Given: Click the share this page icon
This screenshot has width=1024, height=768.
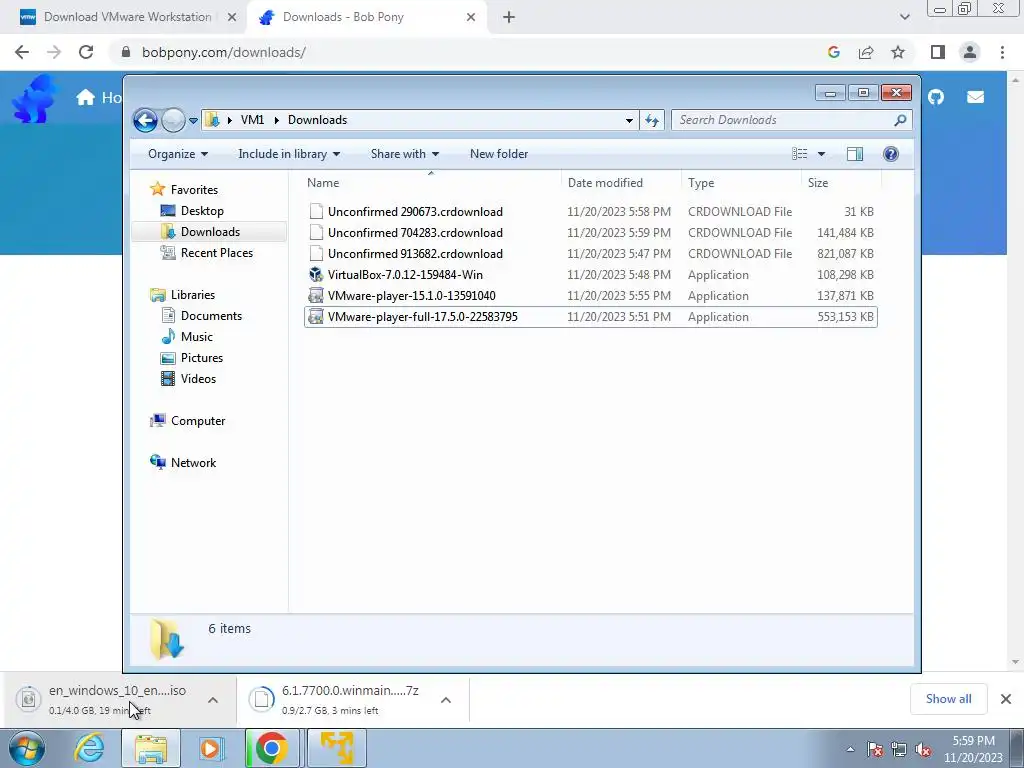Looking at the screenshot, I should (x=866, y=52).
